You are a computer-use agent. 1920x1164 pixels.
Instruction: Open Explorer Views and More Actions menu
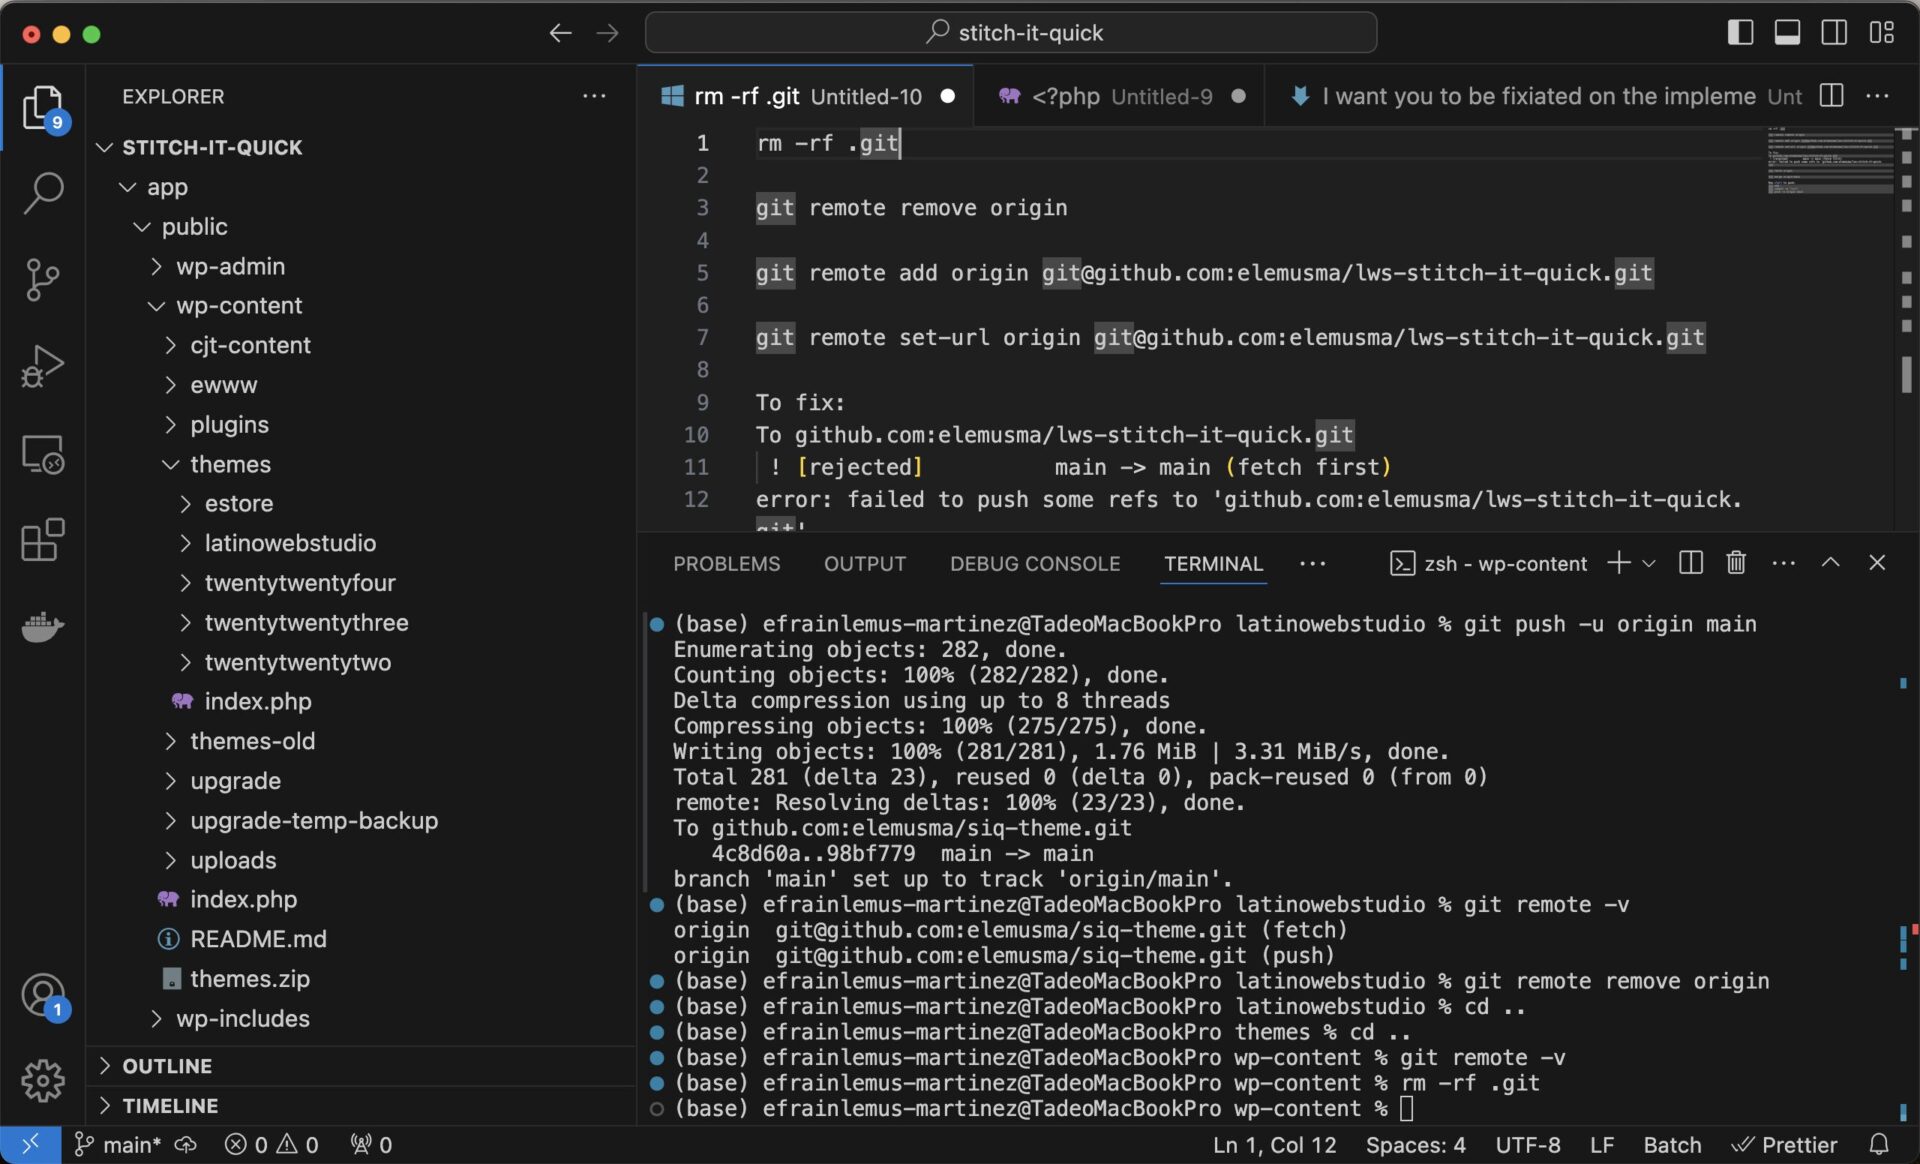(x=594, y=96)
